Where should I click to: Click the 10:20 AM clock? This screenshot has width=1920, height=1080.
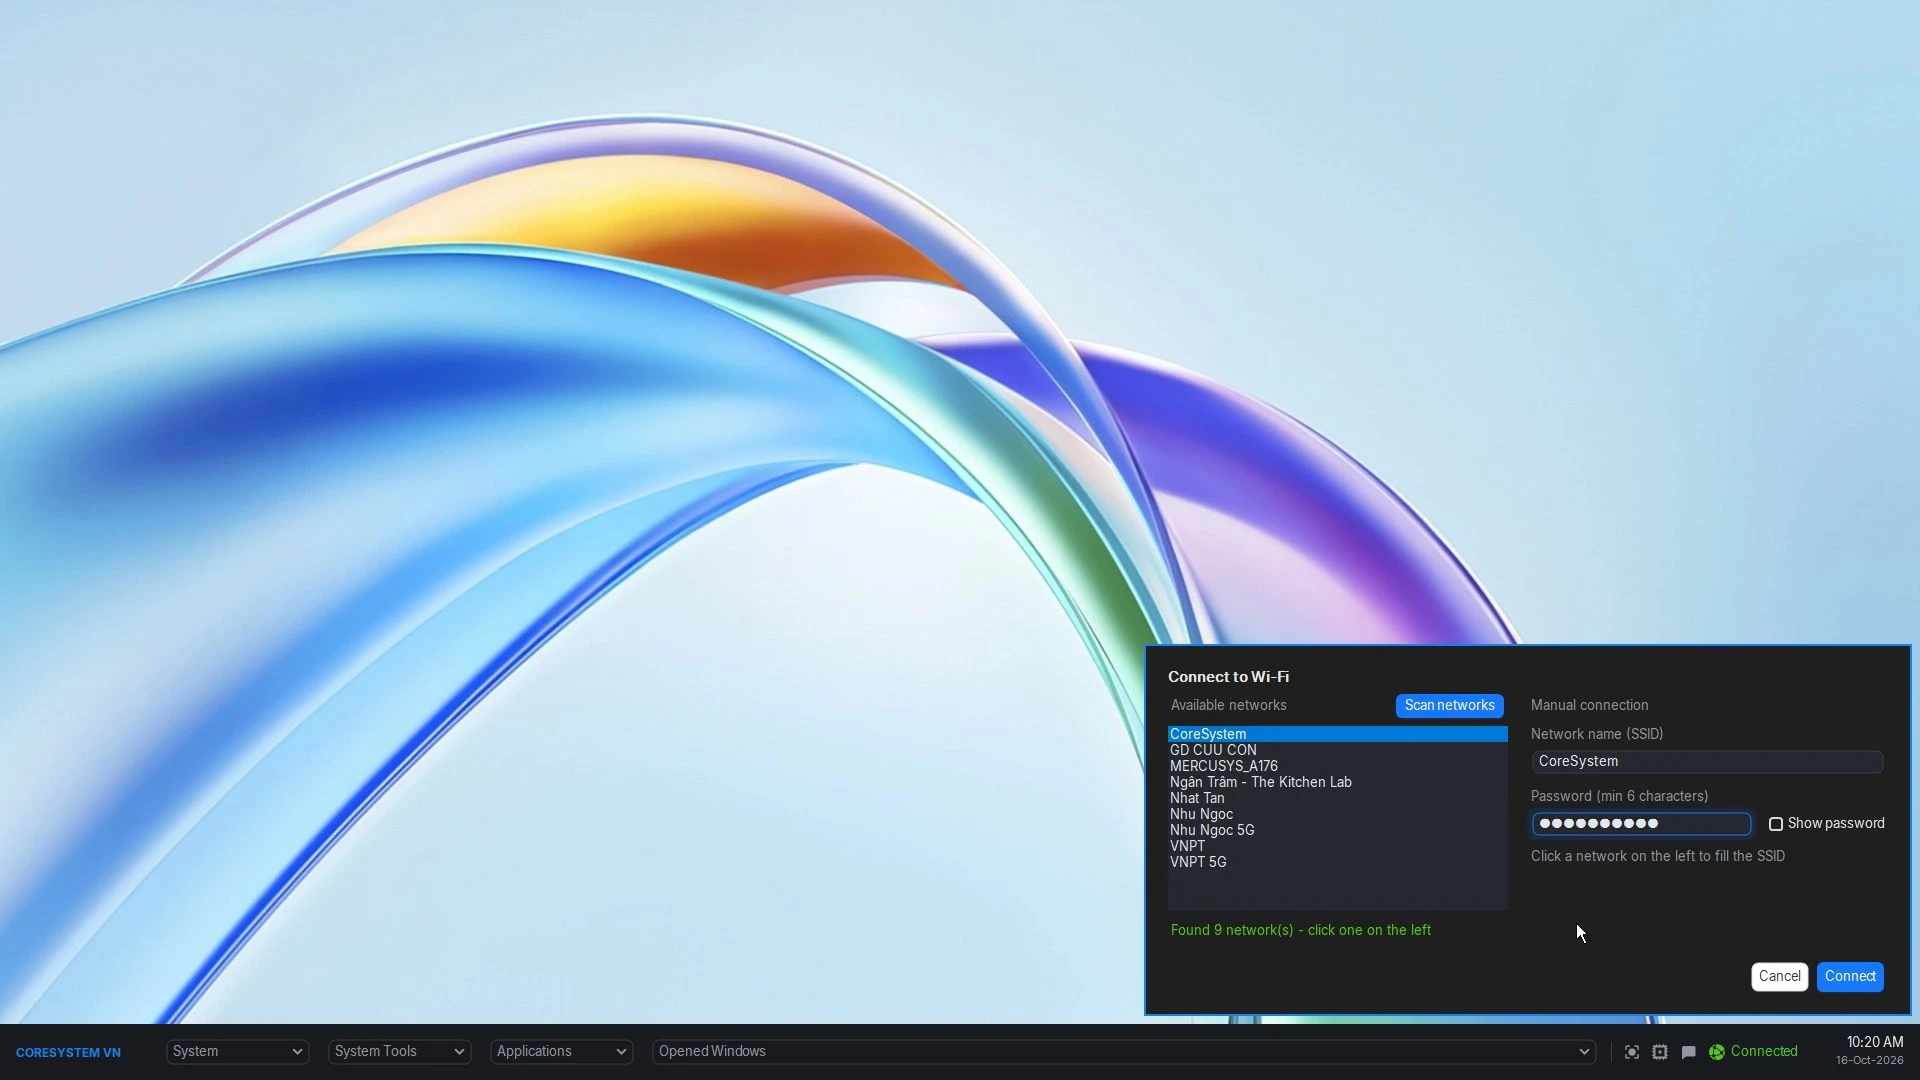(1874, 1043)
